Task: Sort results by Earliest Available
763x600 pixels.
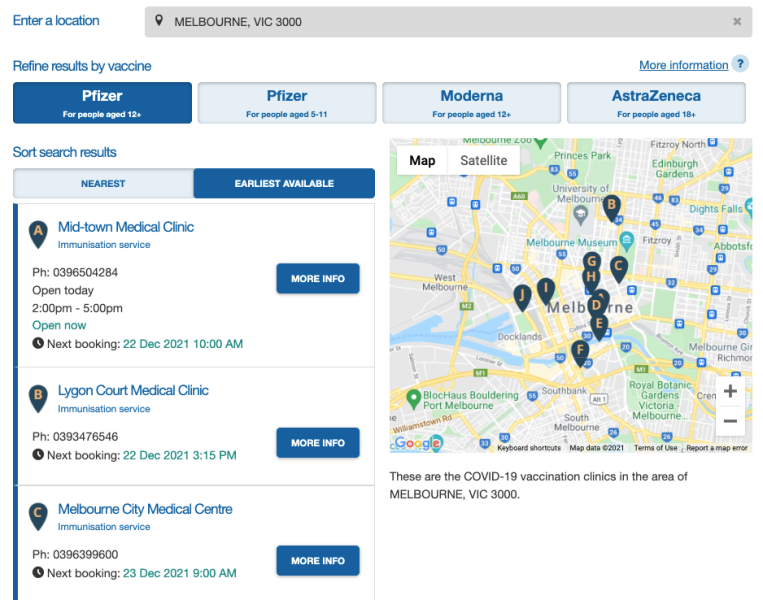Action: 284,184
